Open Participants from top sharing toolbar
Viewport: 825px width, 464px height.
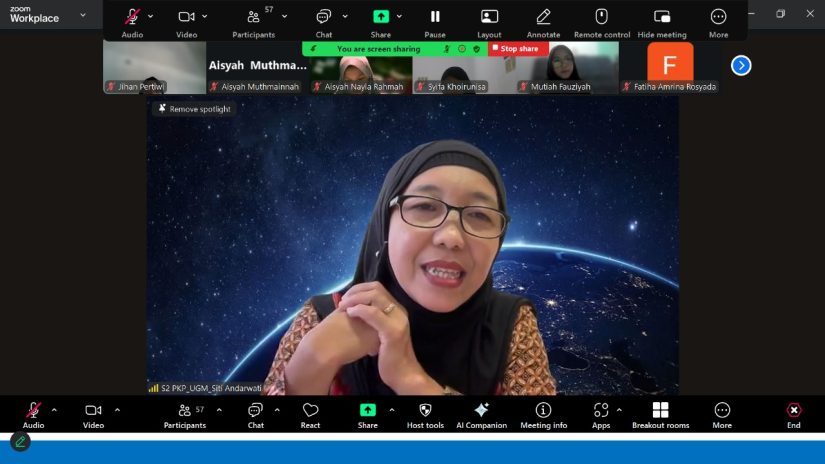[254, 23]
